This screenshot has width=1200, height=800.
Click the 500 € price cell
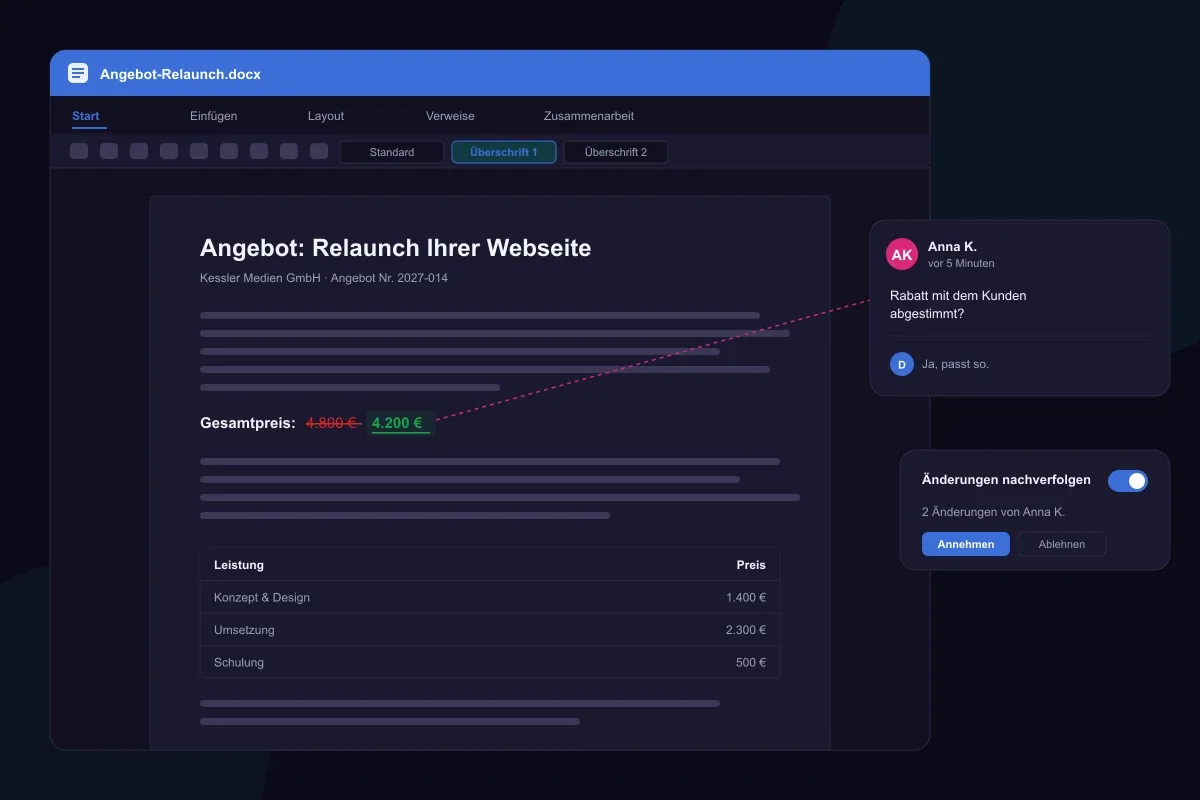[751, 662]
